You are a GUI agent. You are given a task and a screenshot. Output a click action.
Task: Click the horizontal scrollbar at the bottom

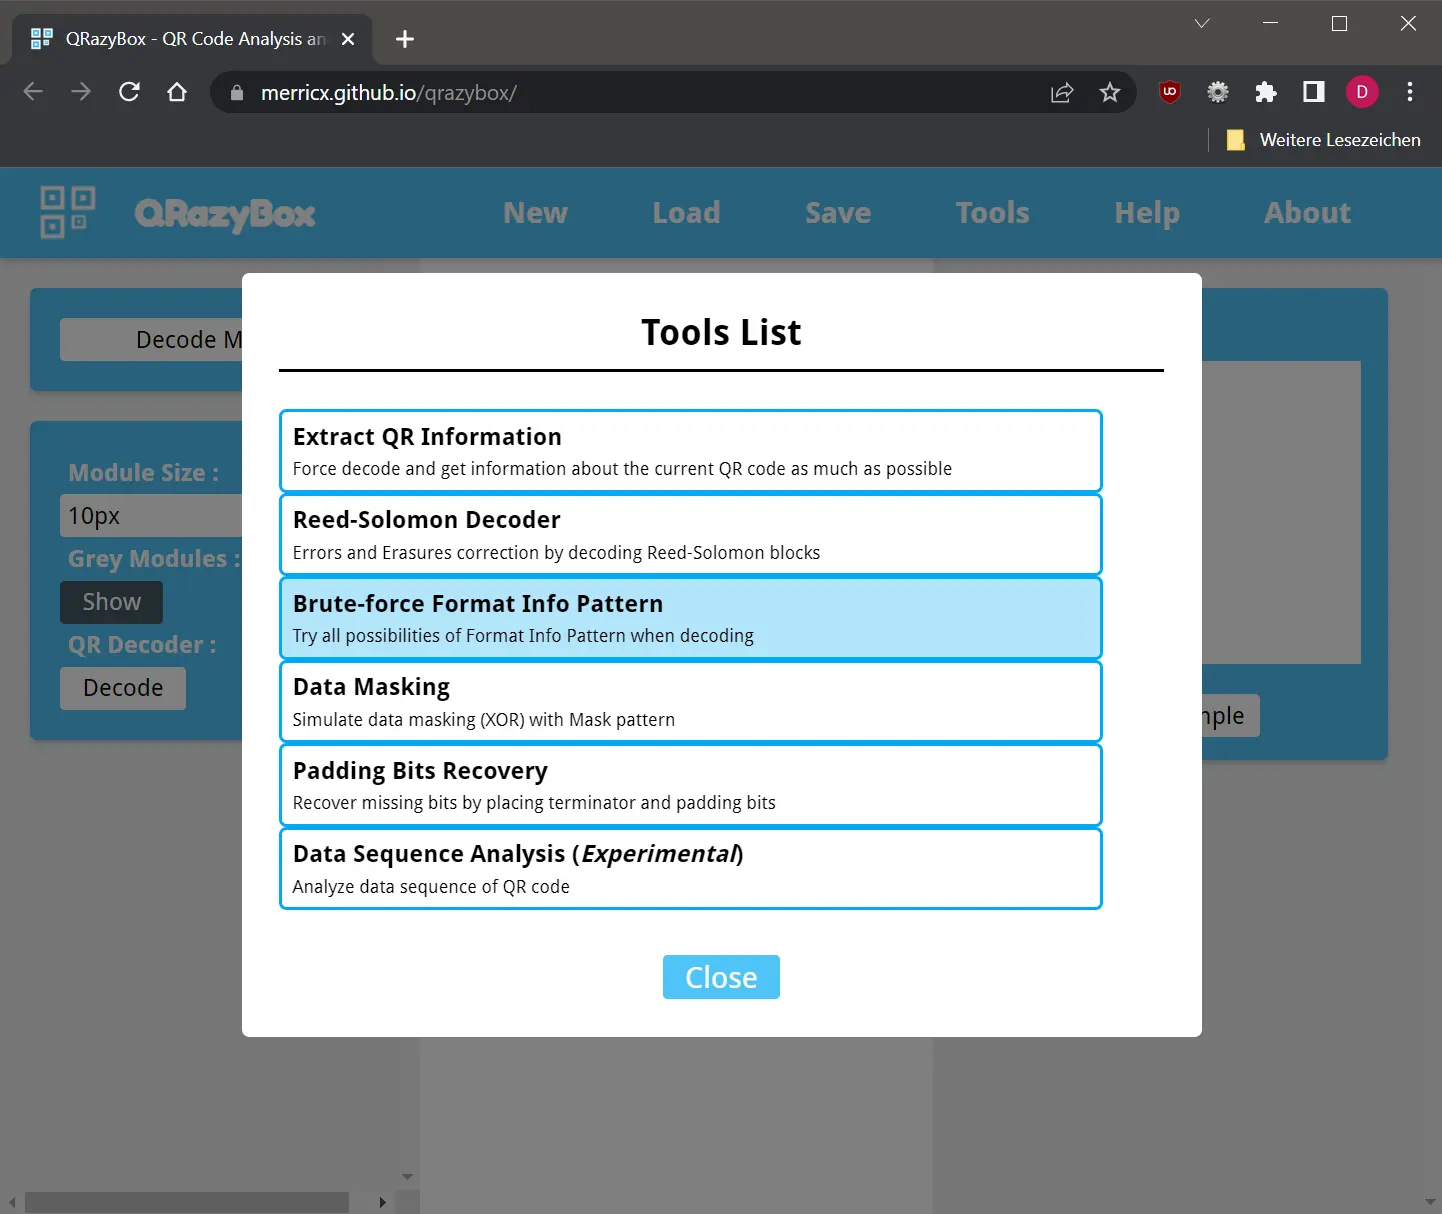click(x=186, y=1202)
